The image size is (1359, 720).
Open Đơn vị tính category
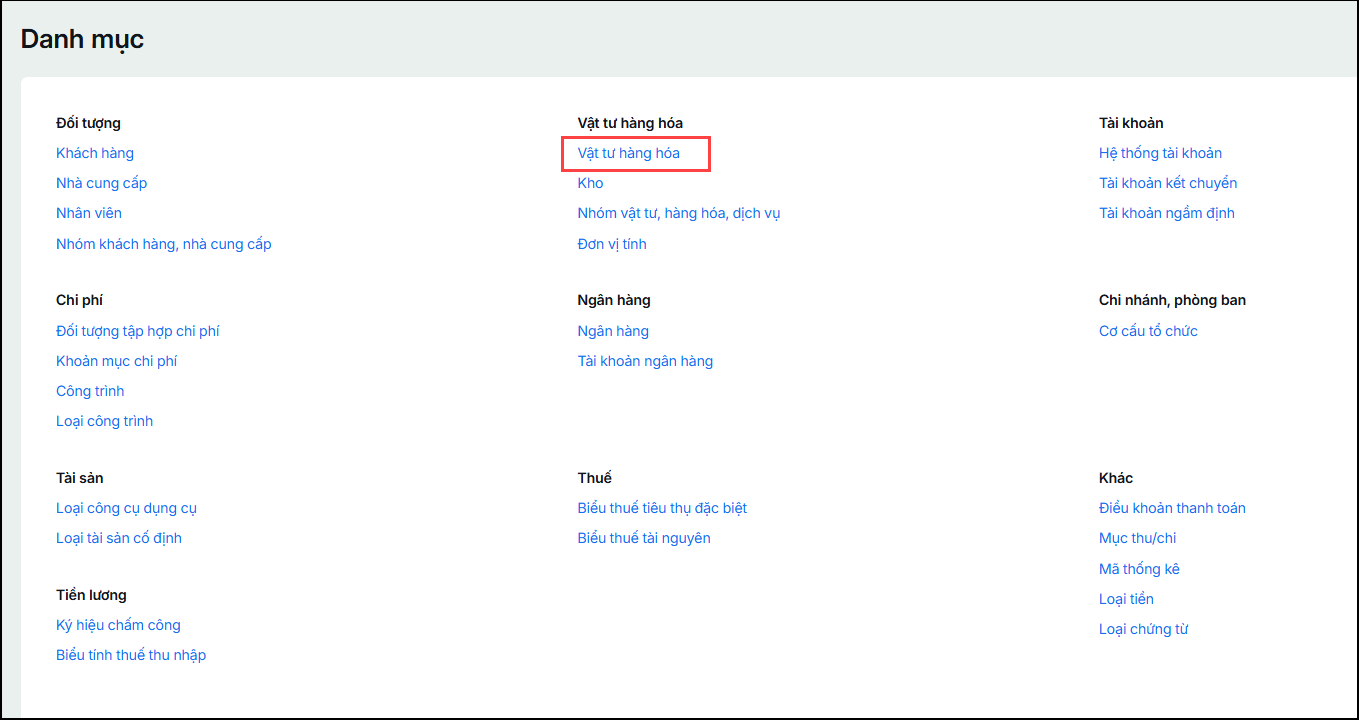click(612, 244)
